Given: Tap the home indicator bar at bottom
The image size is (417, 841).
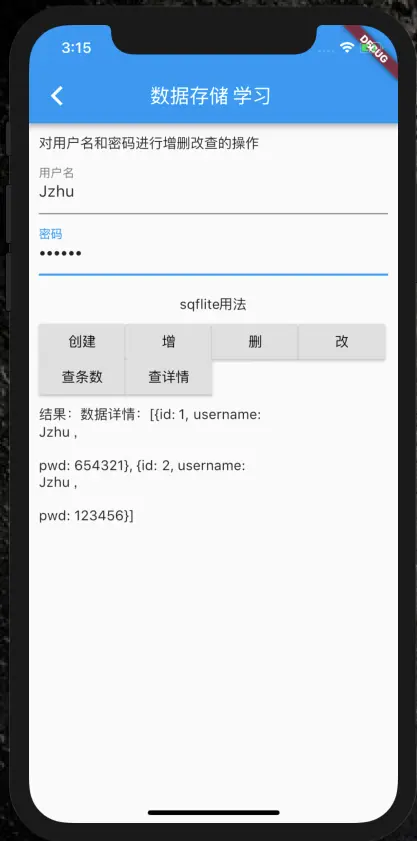Looking at the screenshot, I should (214, 813).
